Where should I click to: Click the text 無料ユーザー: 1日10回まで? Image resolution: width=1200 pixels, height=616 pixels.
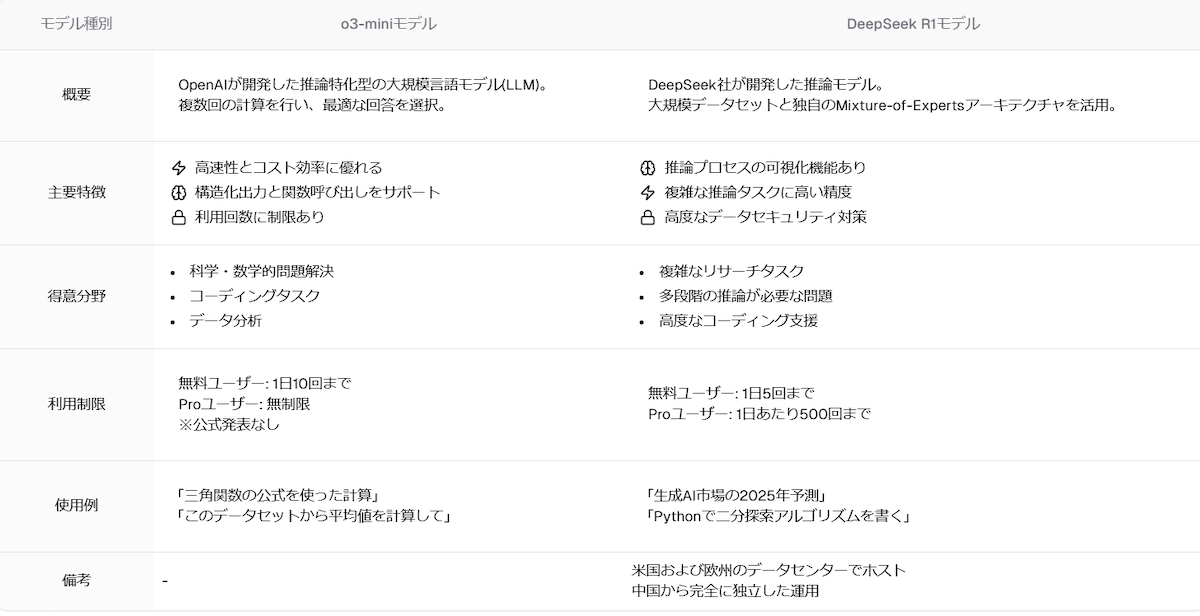[x=265, y=384]
